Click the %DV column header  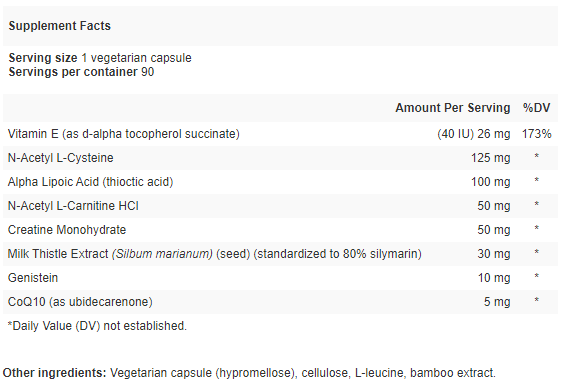click(536, 108)
